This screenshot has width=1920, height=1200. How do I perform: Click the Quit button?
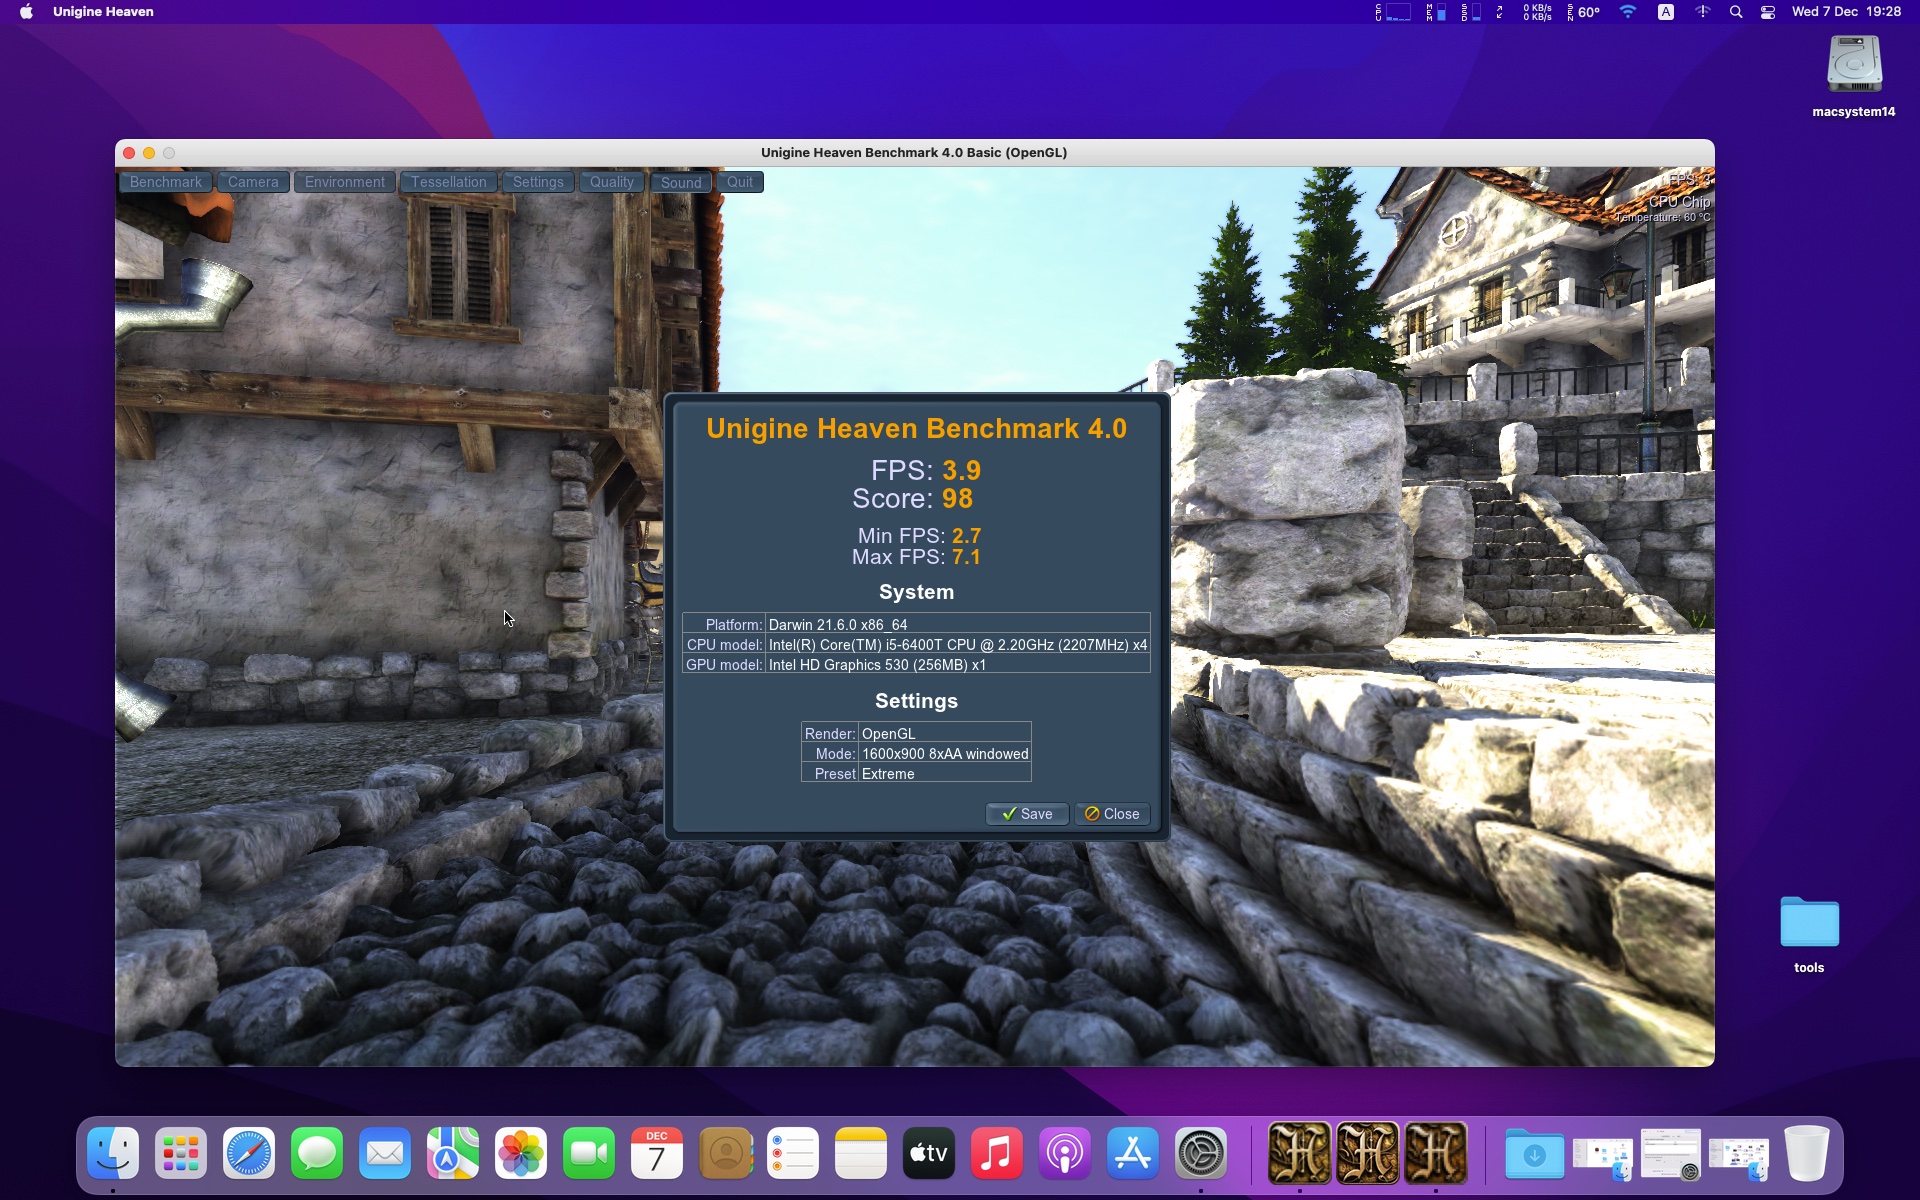pos(740,182)
